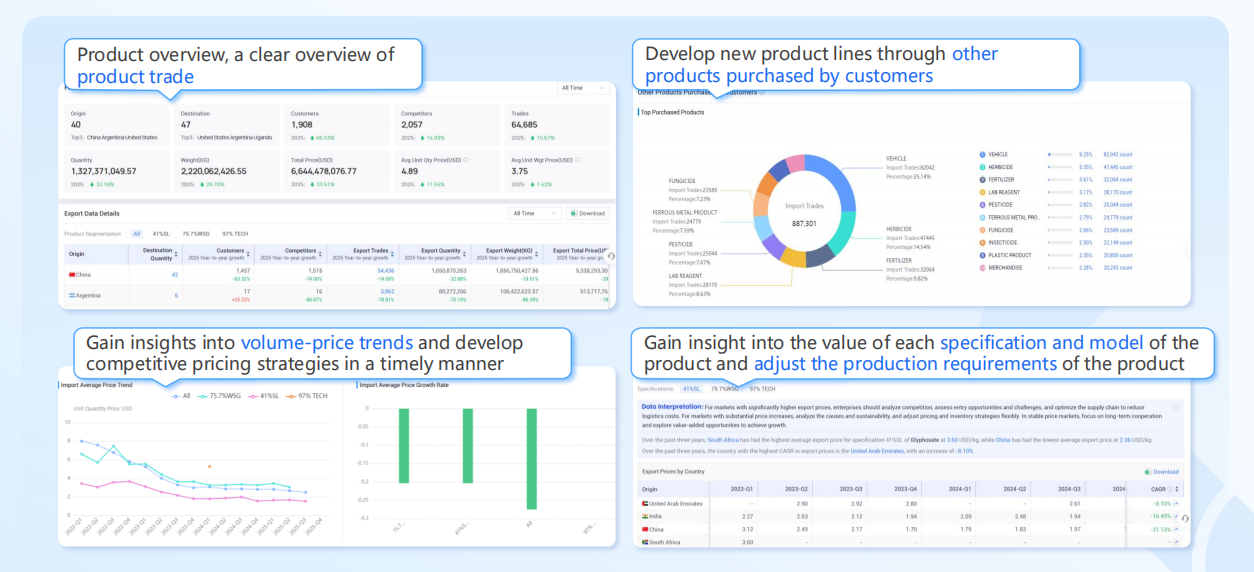The width and height of the screenshot is (1254, 572).
Task: Click the info icon beside Avg.Unit Wgt Price
Action: pos(578,159)
